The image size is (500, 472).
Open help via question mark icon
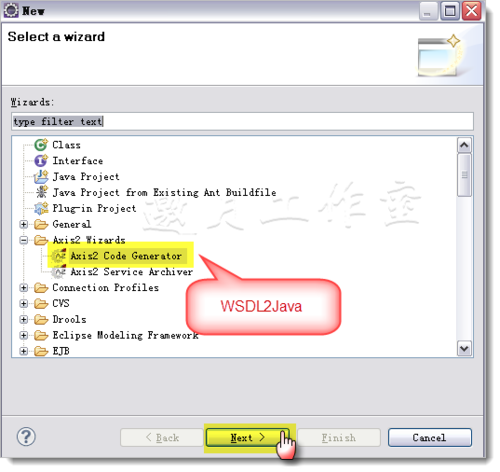coord(26,437)
